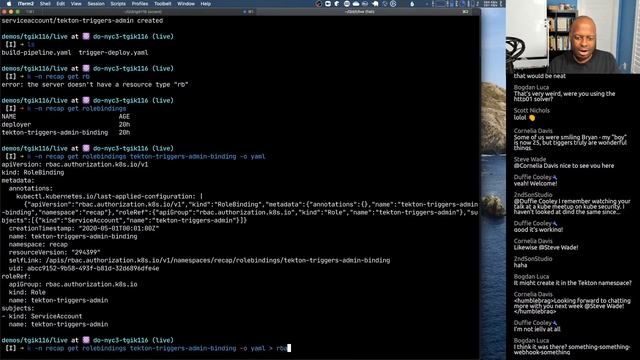
Task: Click the 'selfLink' path line
Action: (x=199, y=260)
